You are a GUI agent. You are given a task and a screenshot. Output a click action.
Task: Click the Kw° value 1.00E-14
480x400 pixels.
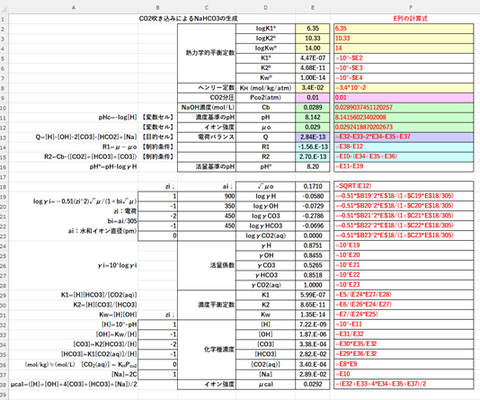(x=312, y=78)
